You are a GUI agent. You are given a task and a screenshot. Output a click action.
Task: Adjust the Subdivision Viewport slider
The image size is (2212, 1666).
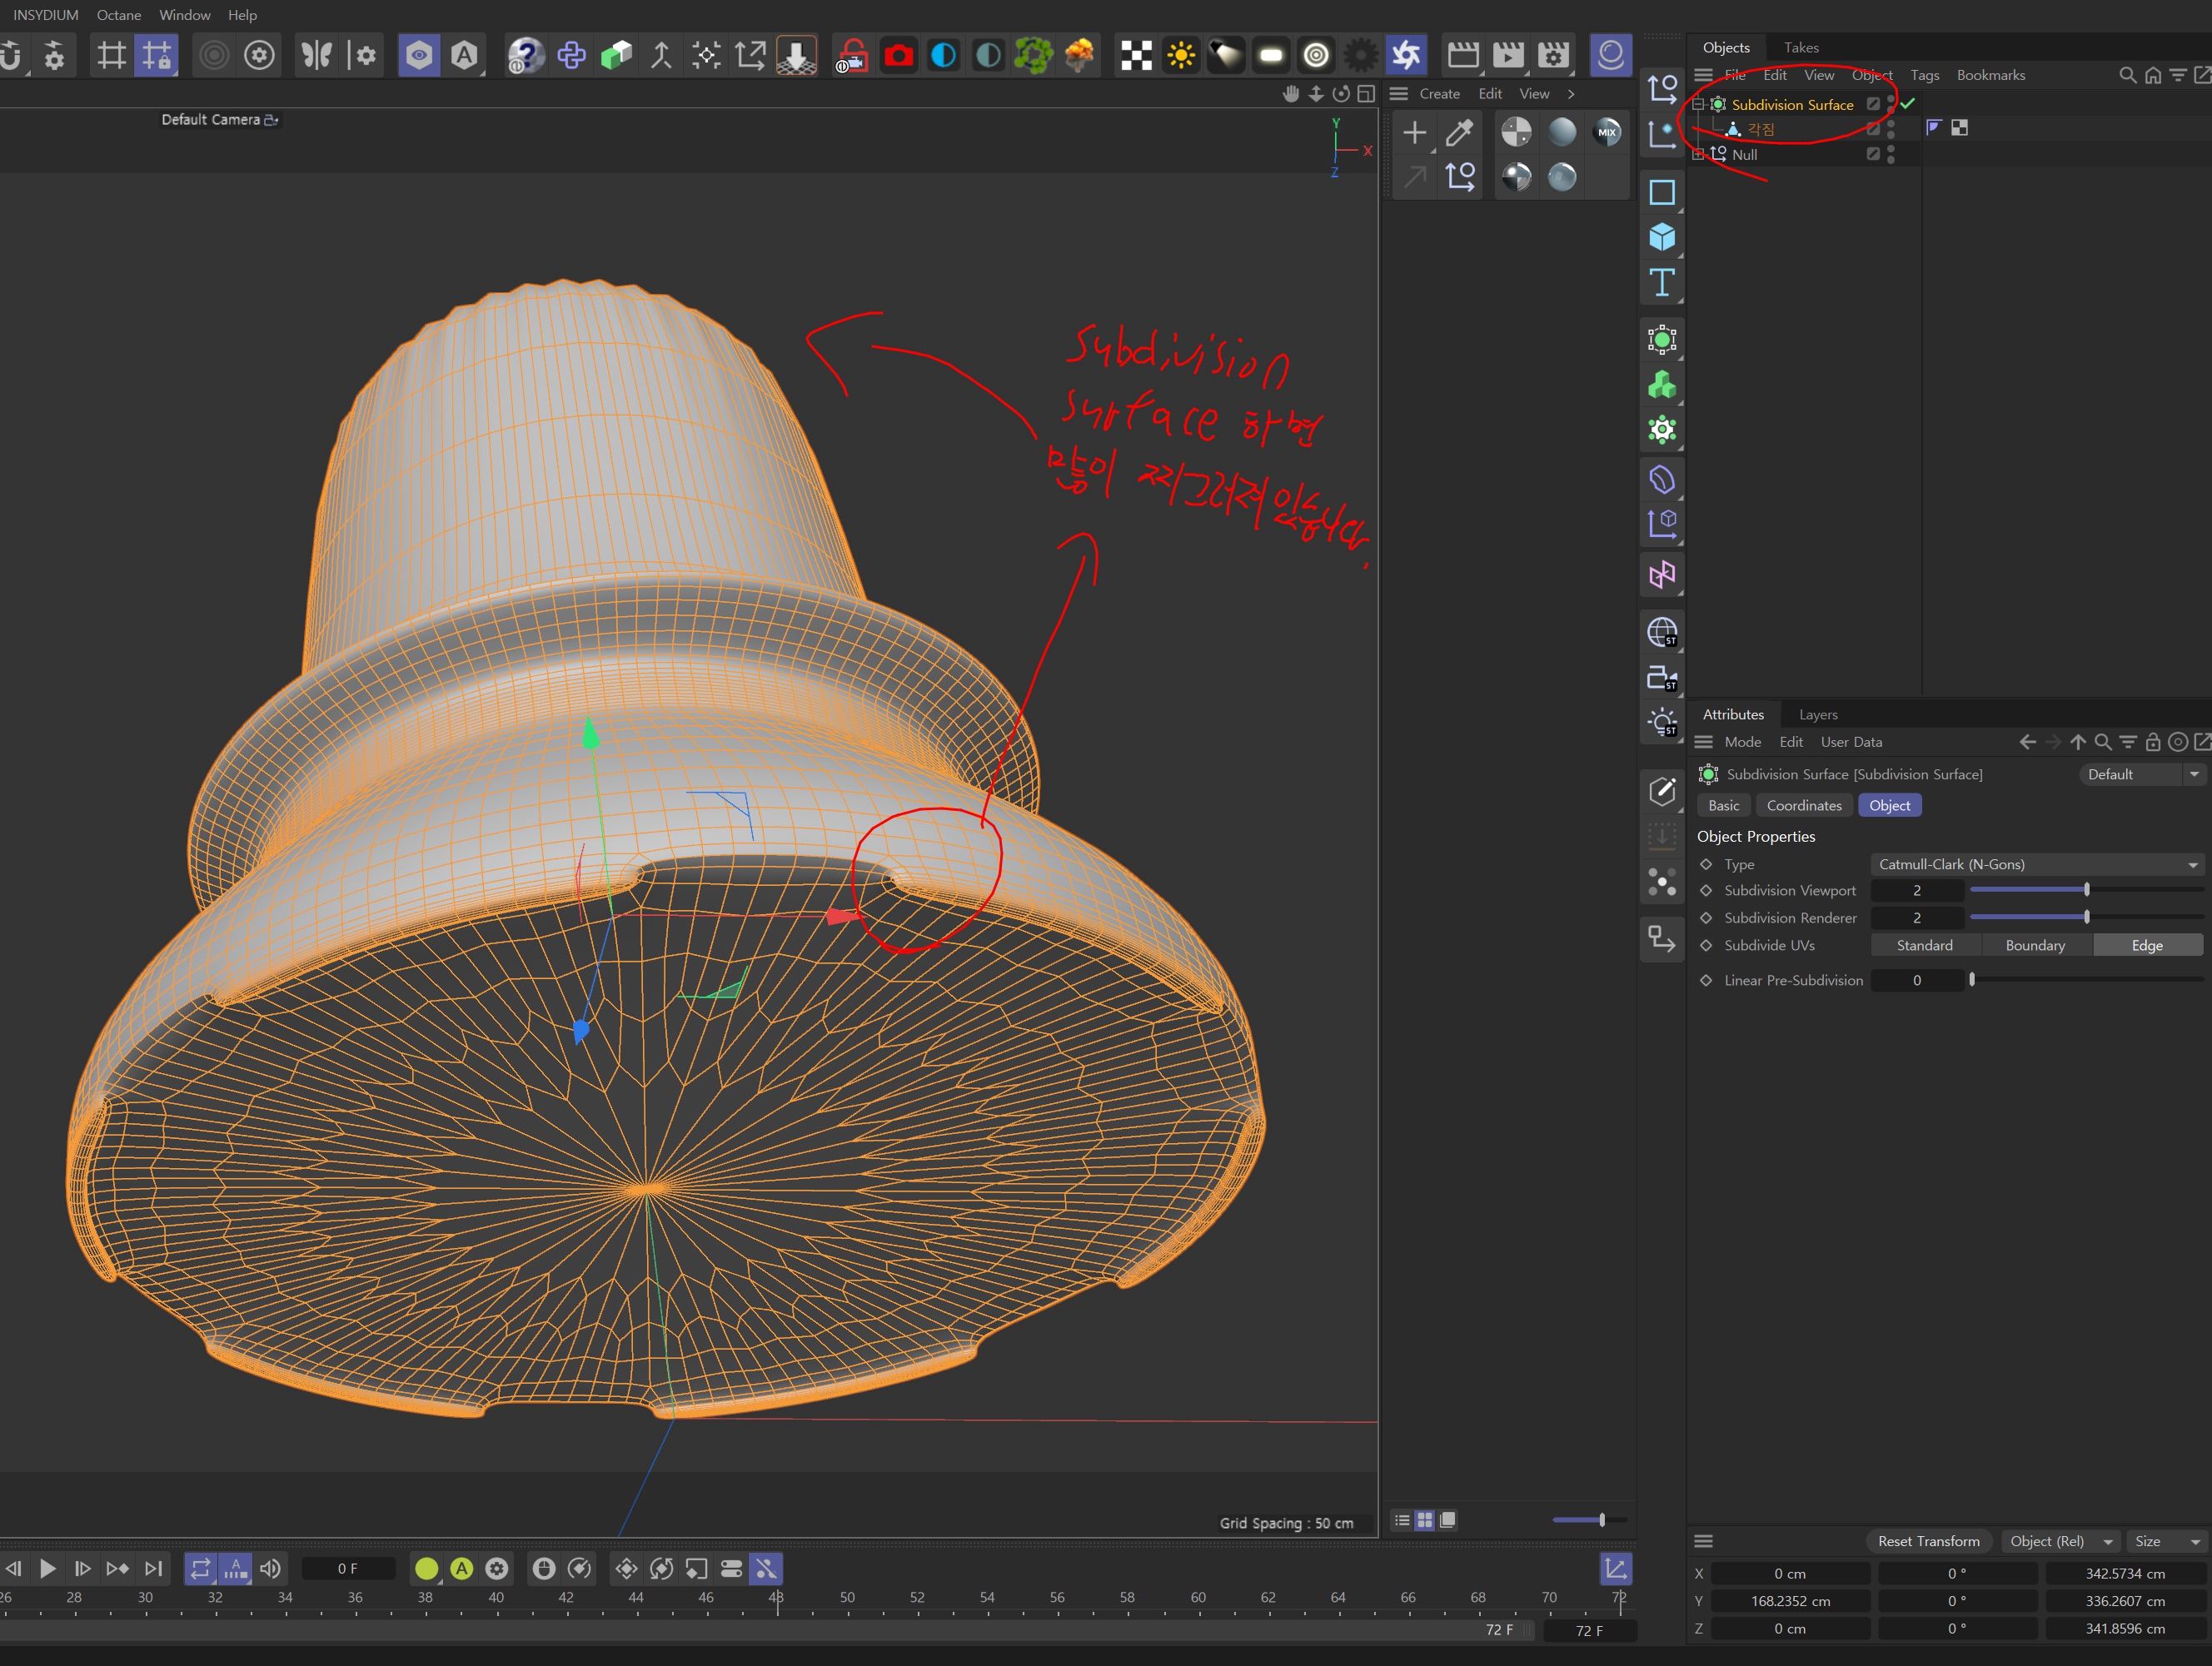tap(2086, 889)
